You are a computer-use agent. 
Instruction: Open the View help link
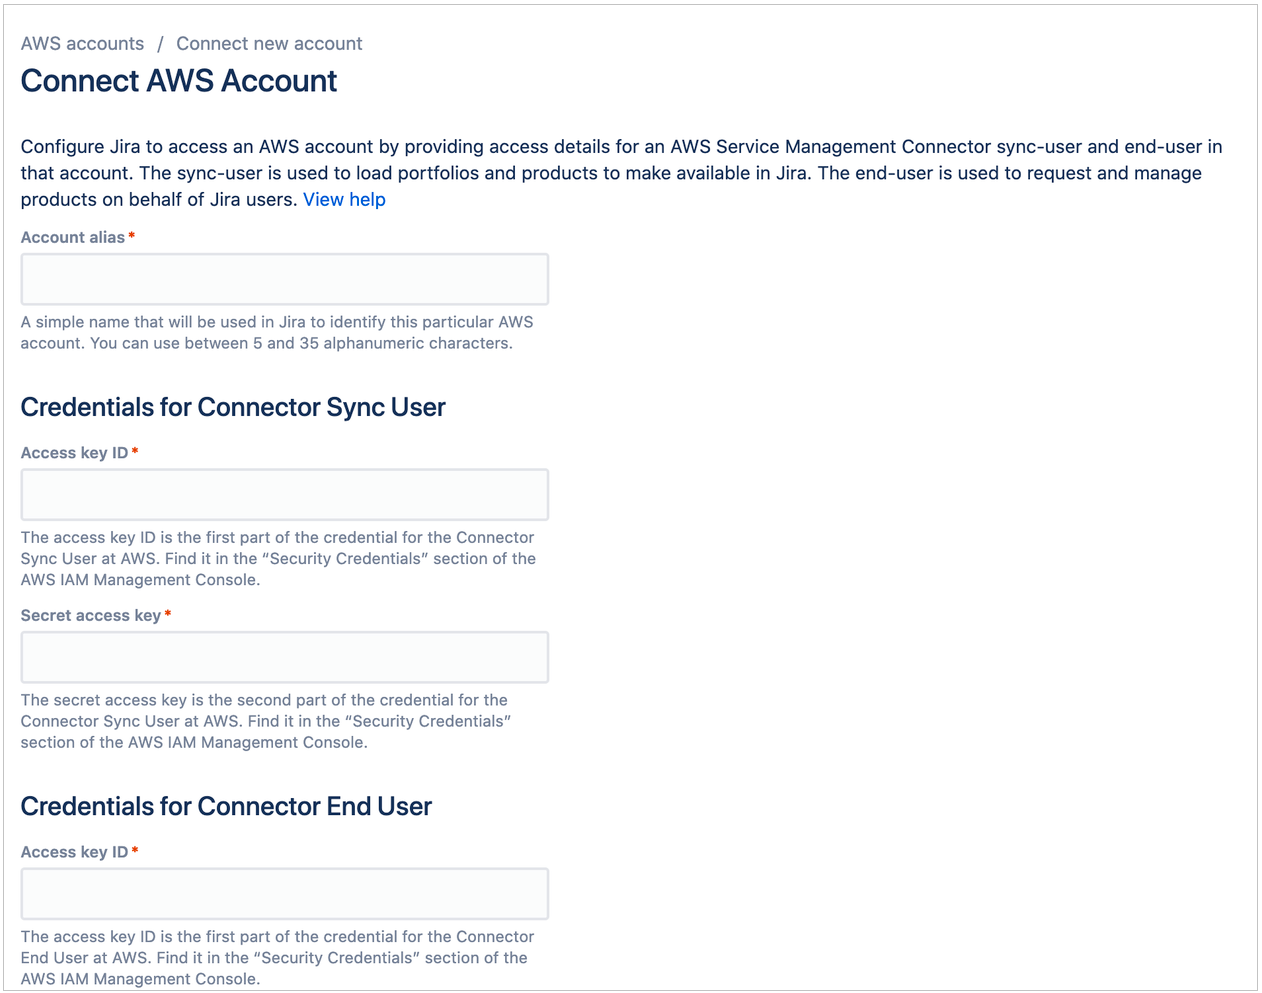tap(344, 199)
